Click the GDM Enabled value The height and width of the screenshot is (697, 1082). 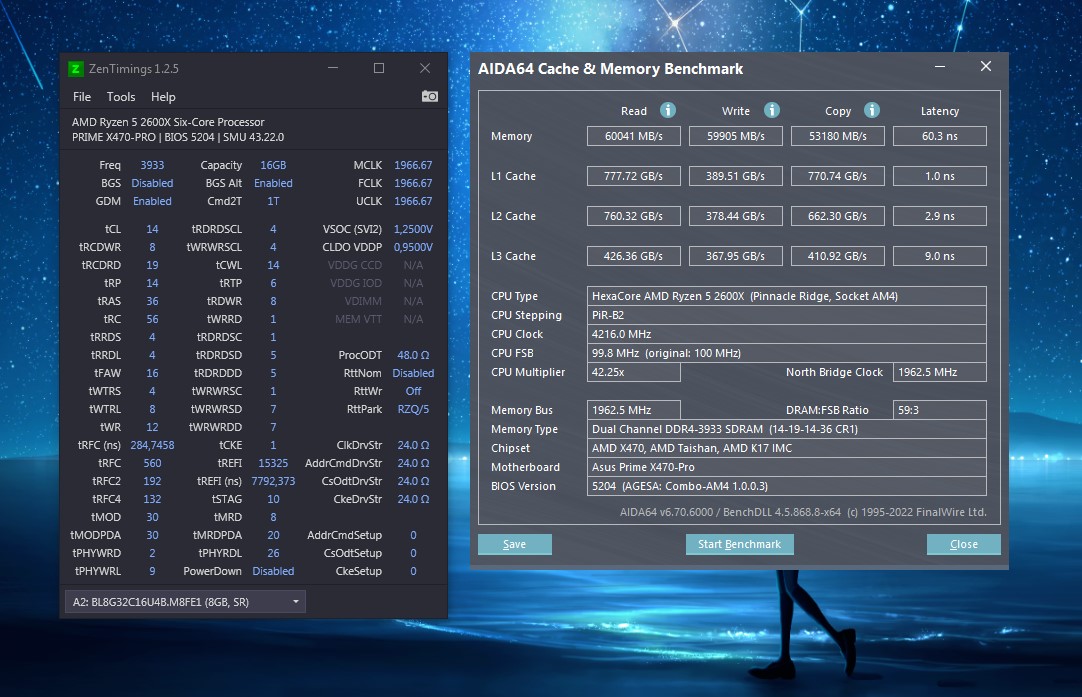(153, 201)
